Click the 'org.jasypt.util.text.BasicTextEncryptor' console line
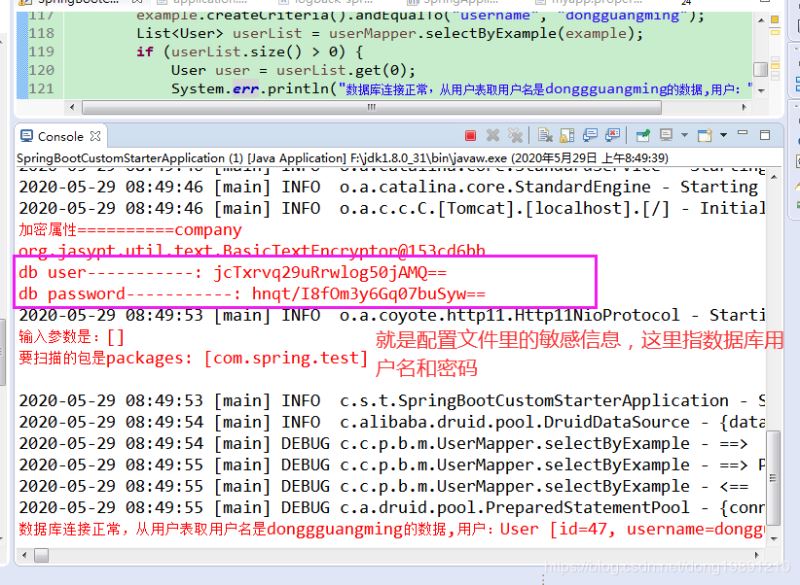 click(x=252, y=250)
